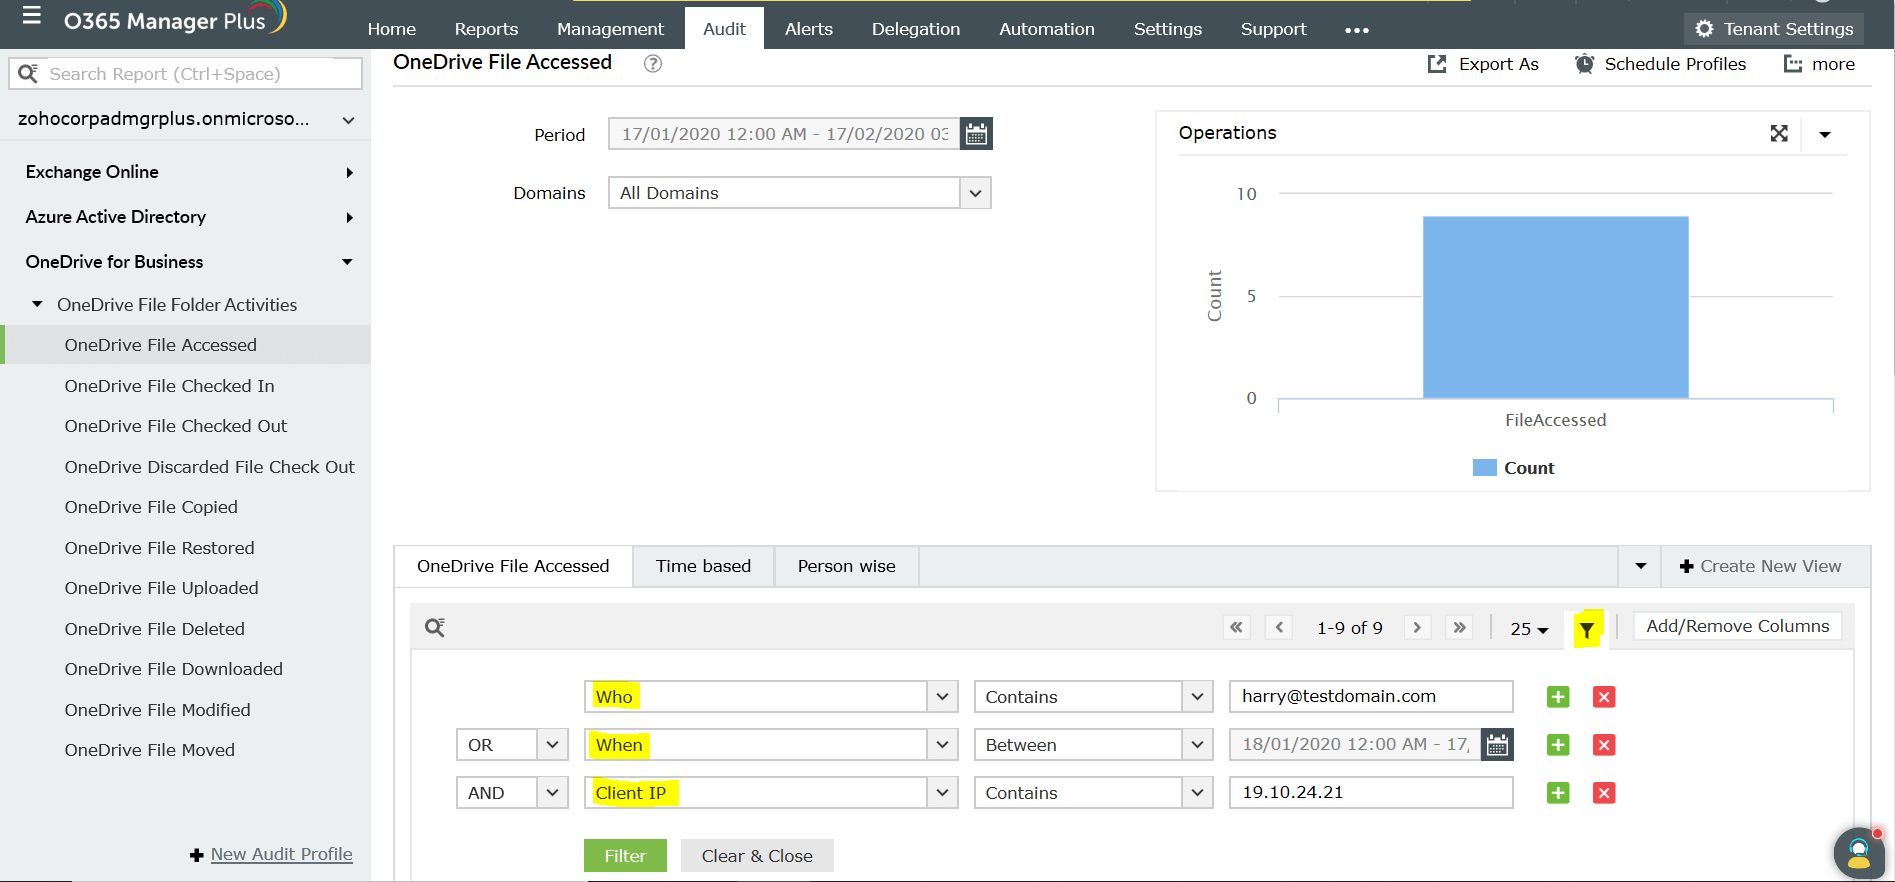Image resolution: width=1895 pixels, height=882 pixels.
Task: Open the hamburger navigation menu
Action: (x=32, y=16)
